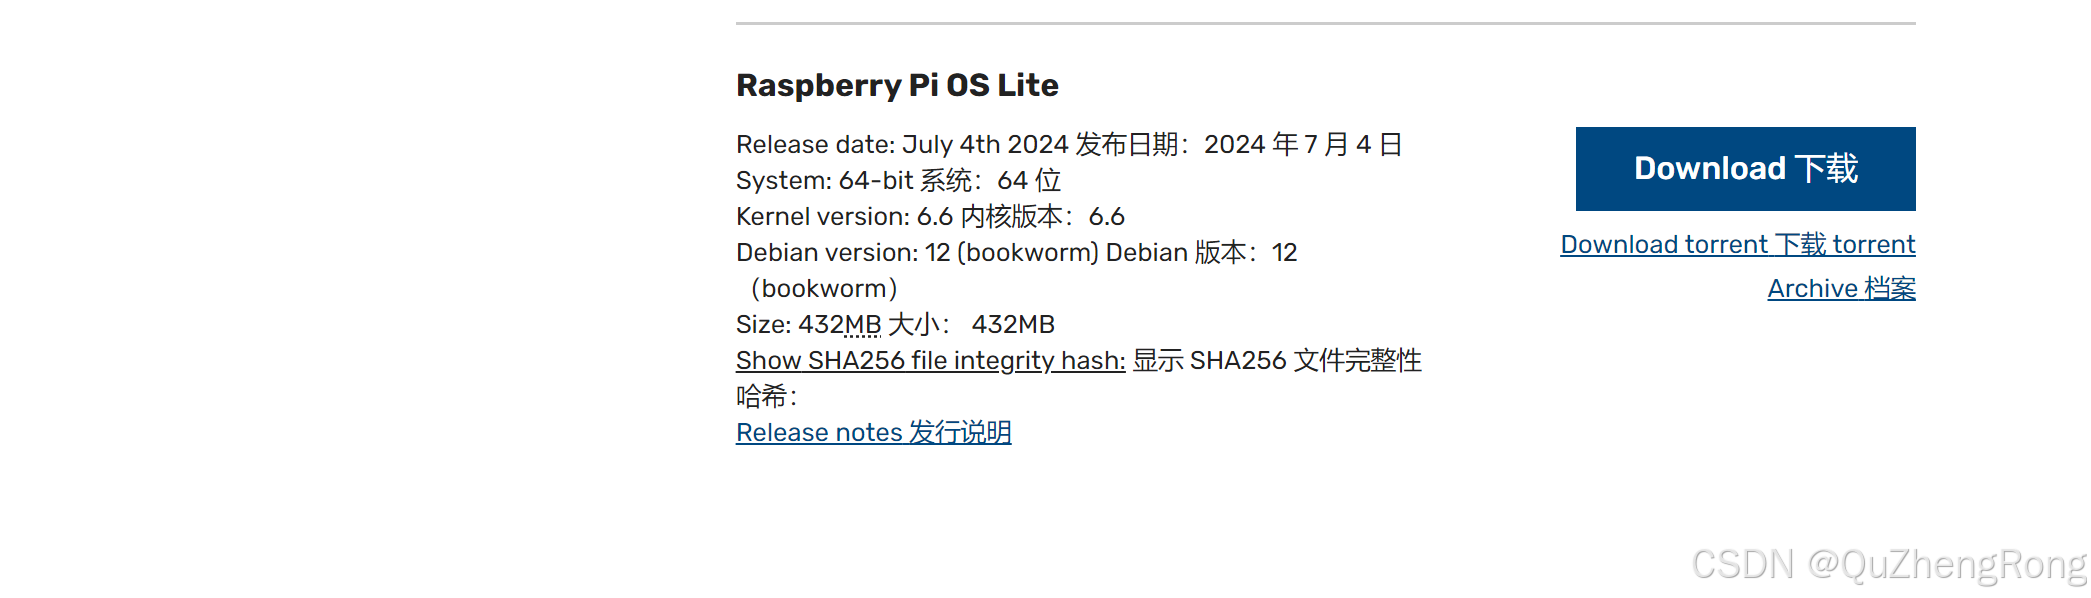
Task: Click the '内核版本: 6.6' translated text
Action: coord(1043,217)
